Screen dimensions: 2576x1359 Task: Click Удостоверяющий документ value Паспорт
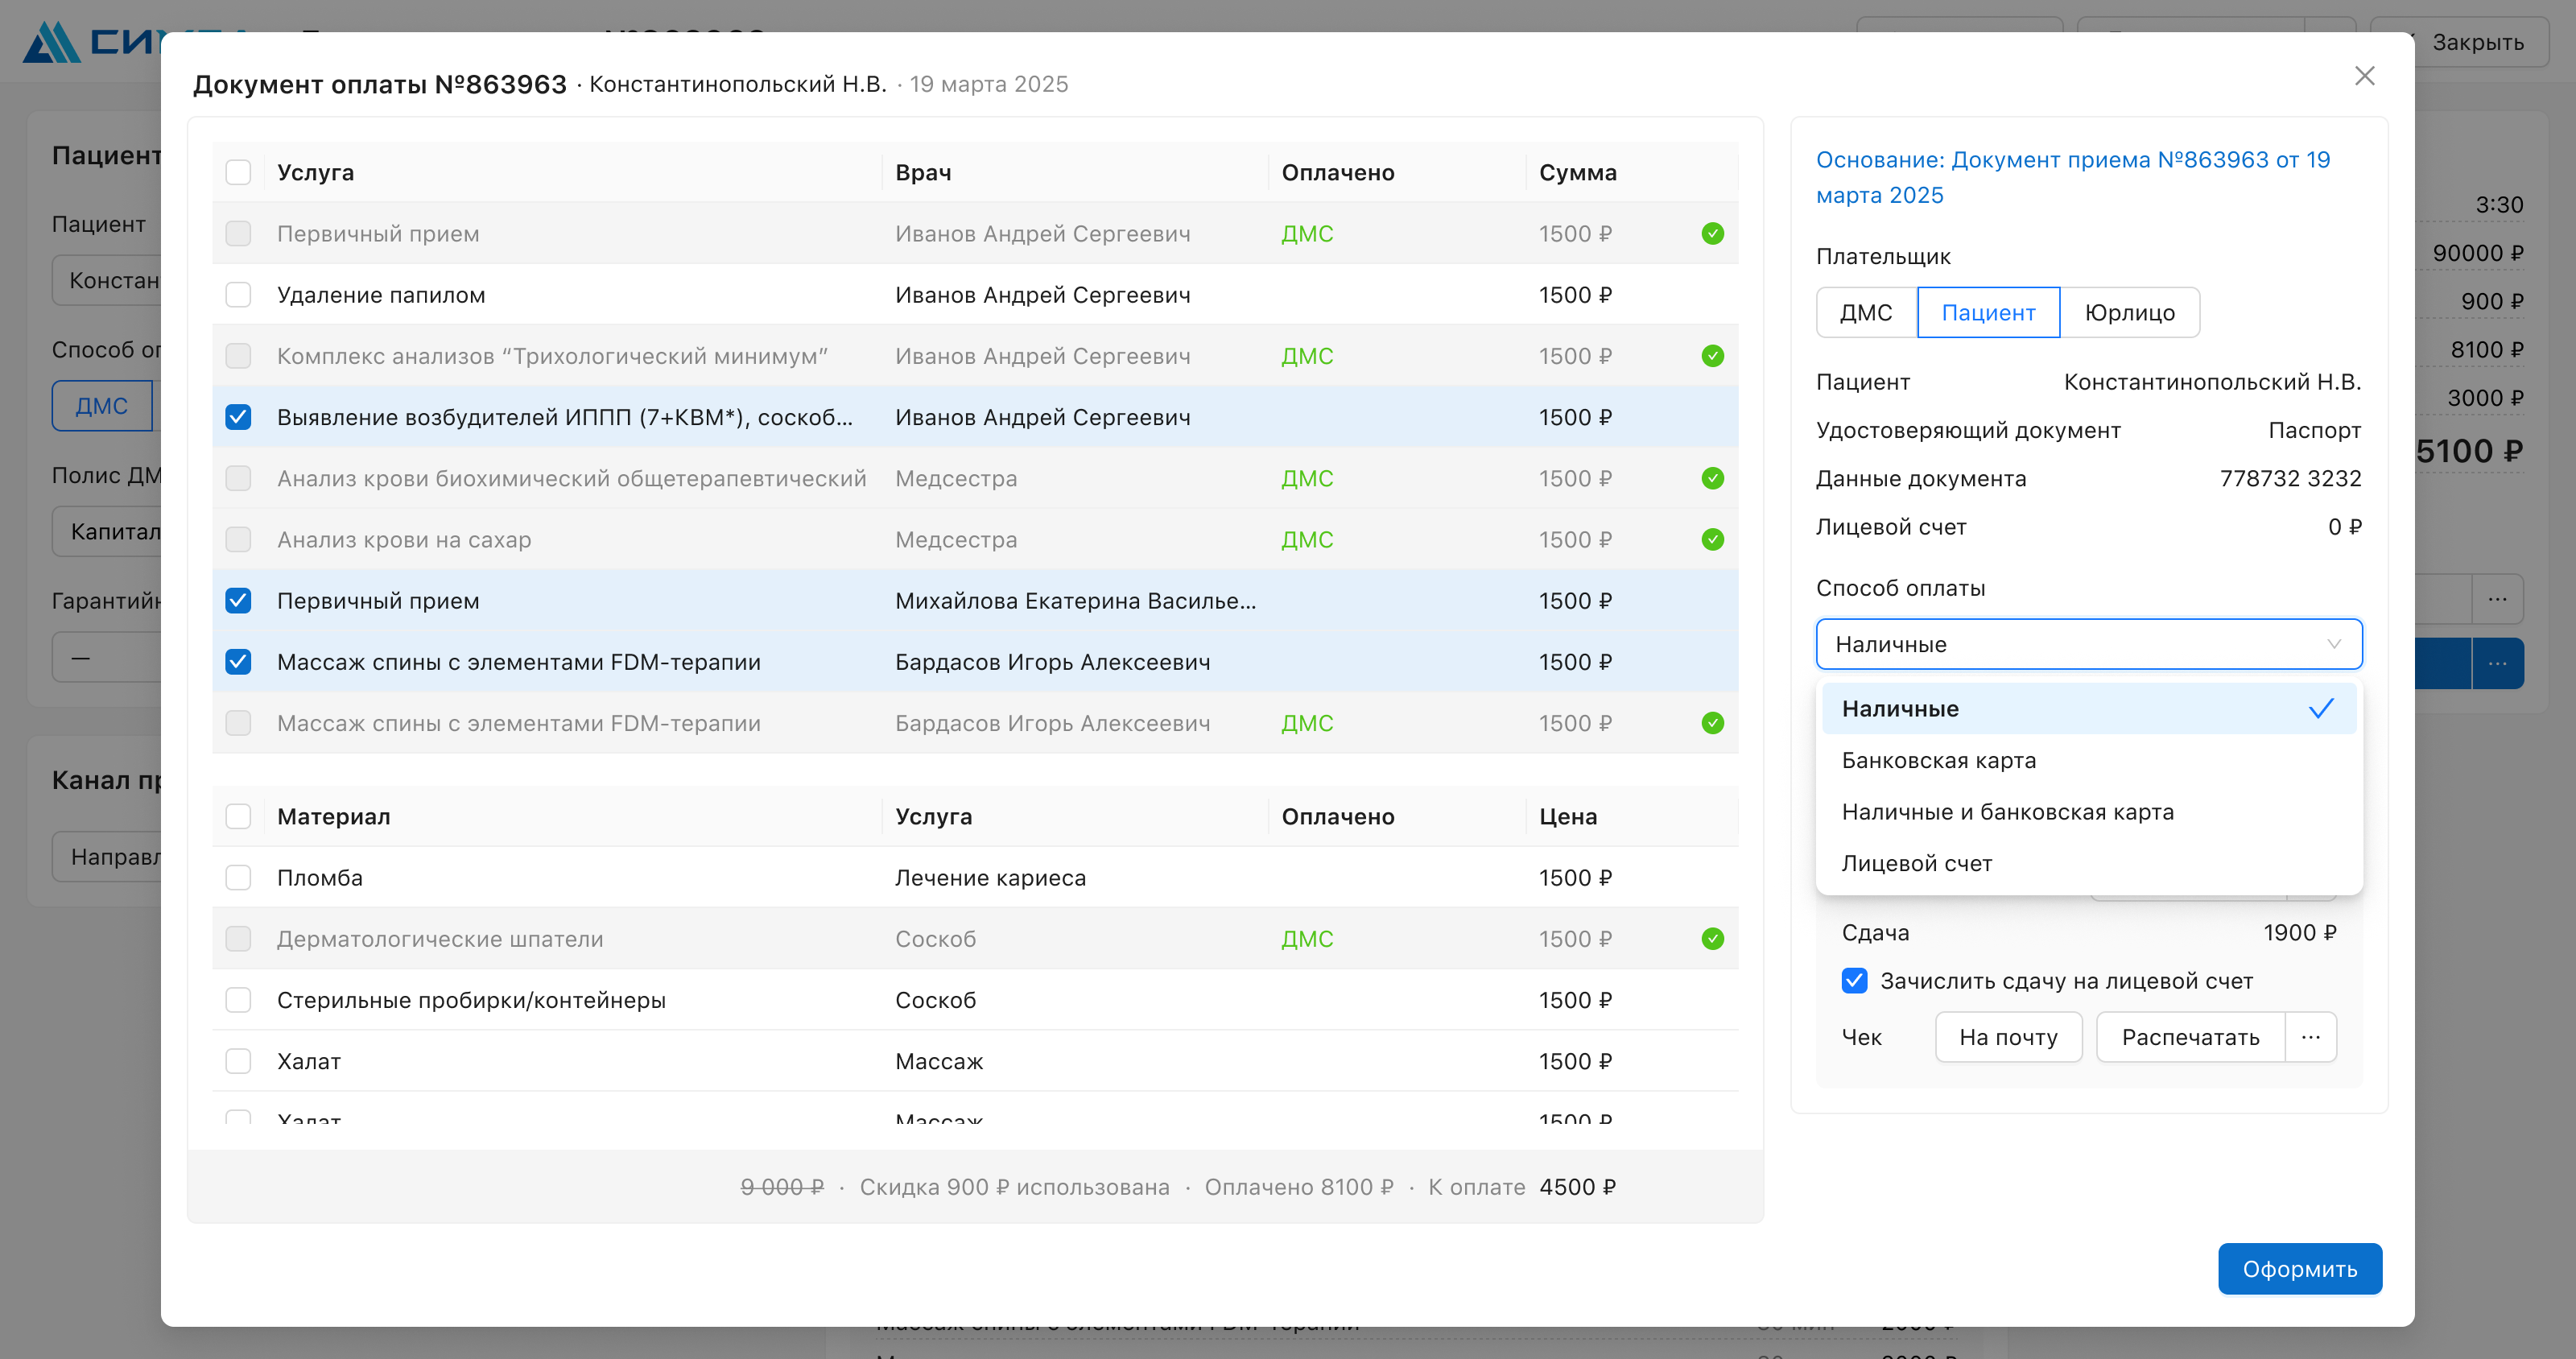coord(2314,431)
